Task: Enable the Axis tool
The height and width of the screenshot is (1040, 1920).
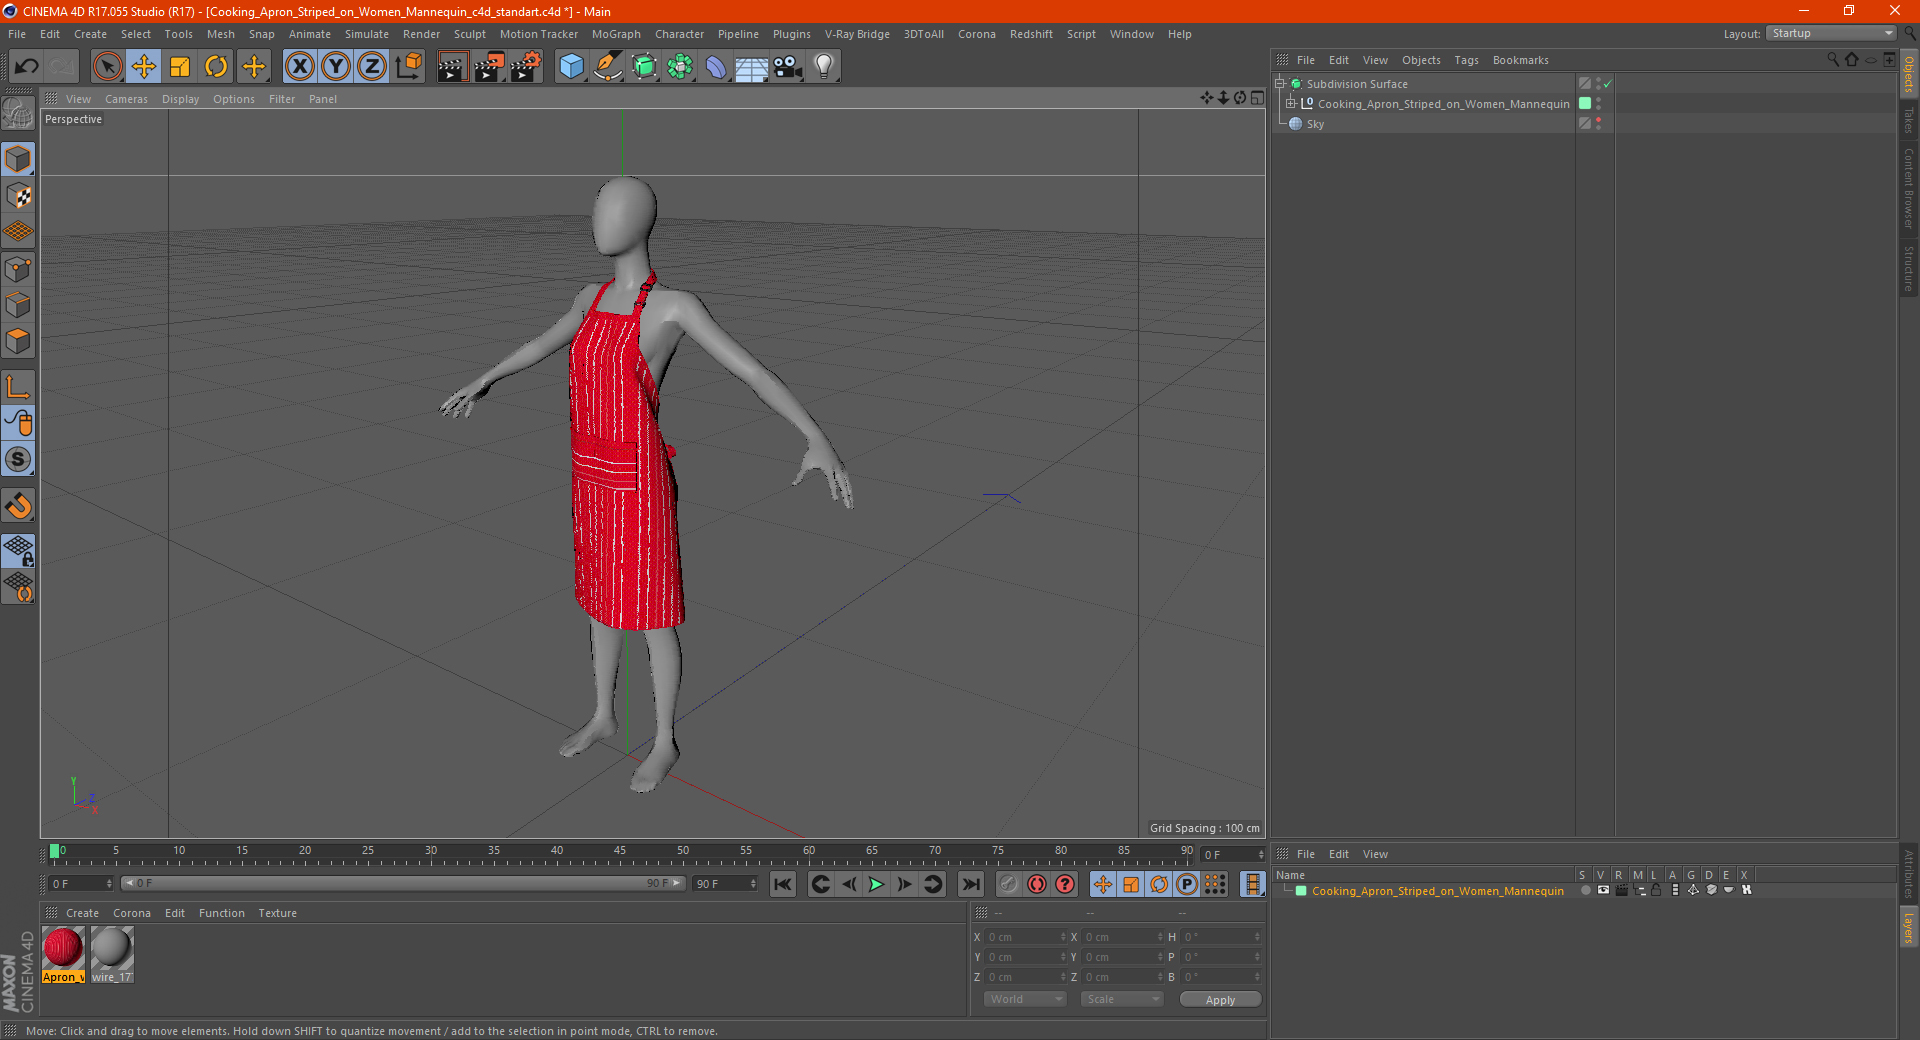Action: (19, 387)
